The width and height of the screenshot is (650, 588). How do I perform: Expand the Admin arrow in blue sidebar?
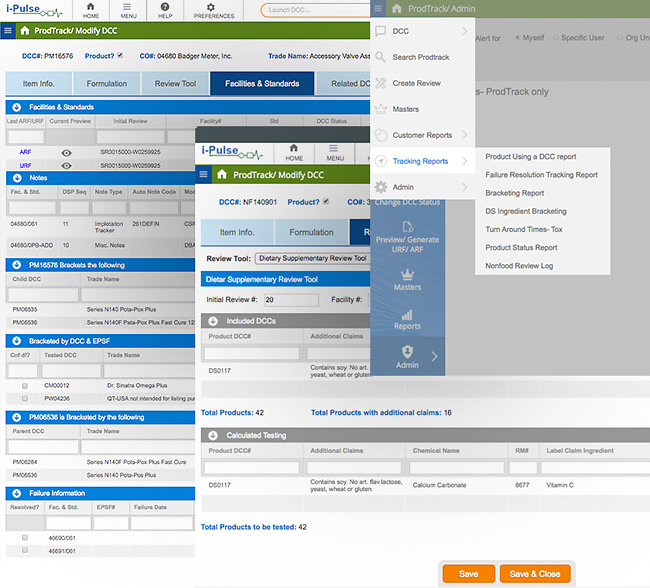434,357
